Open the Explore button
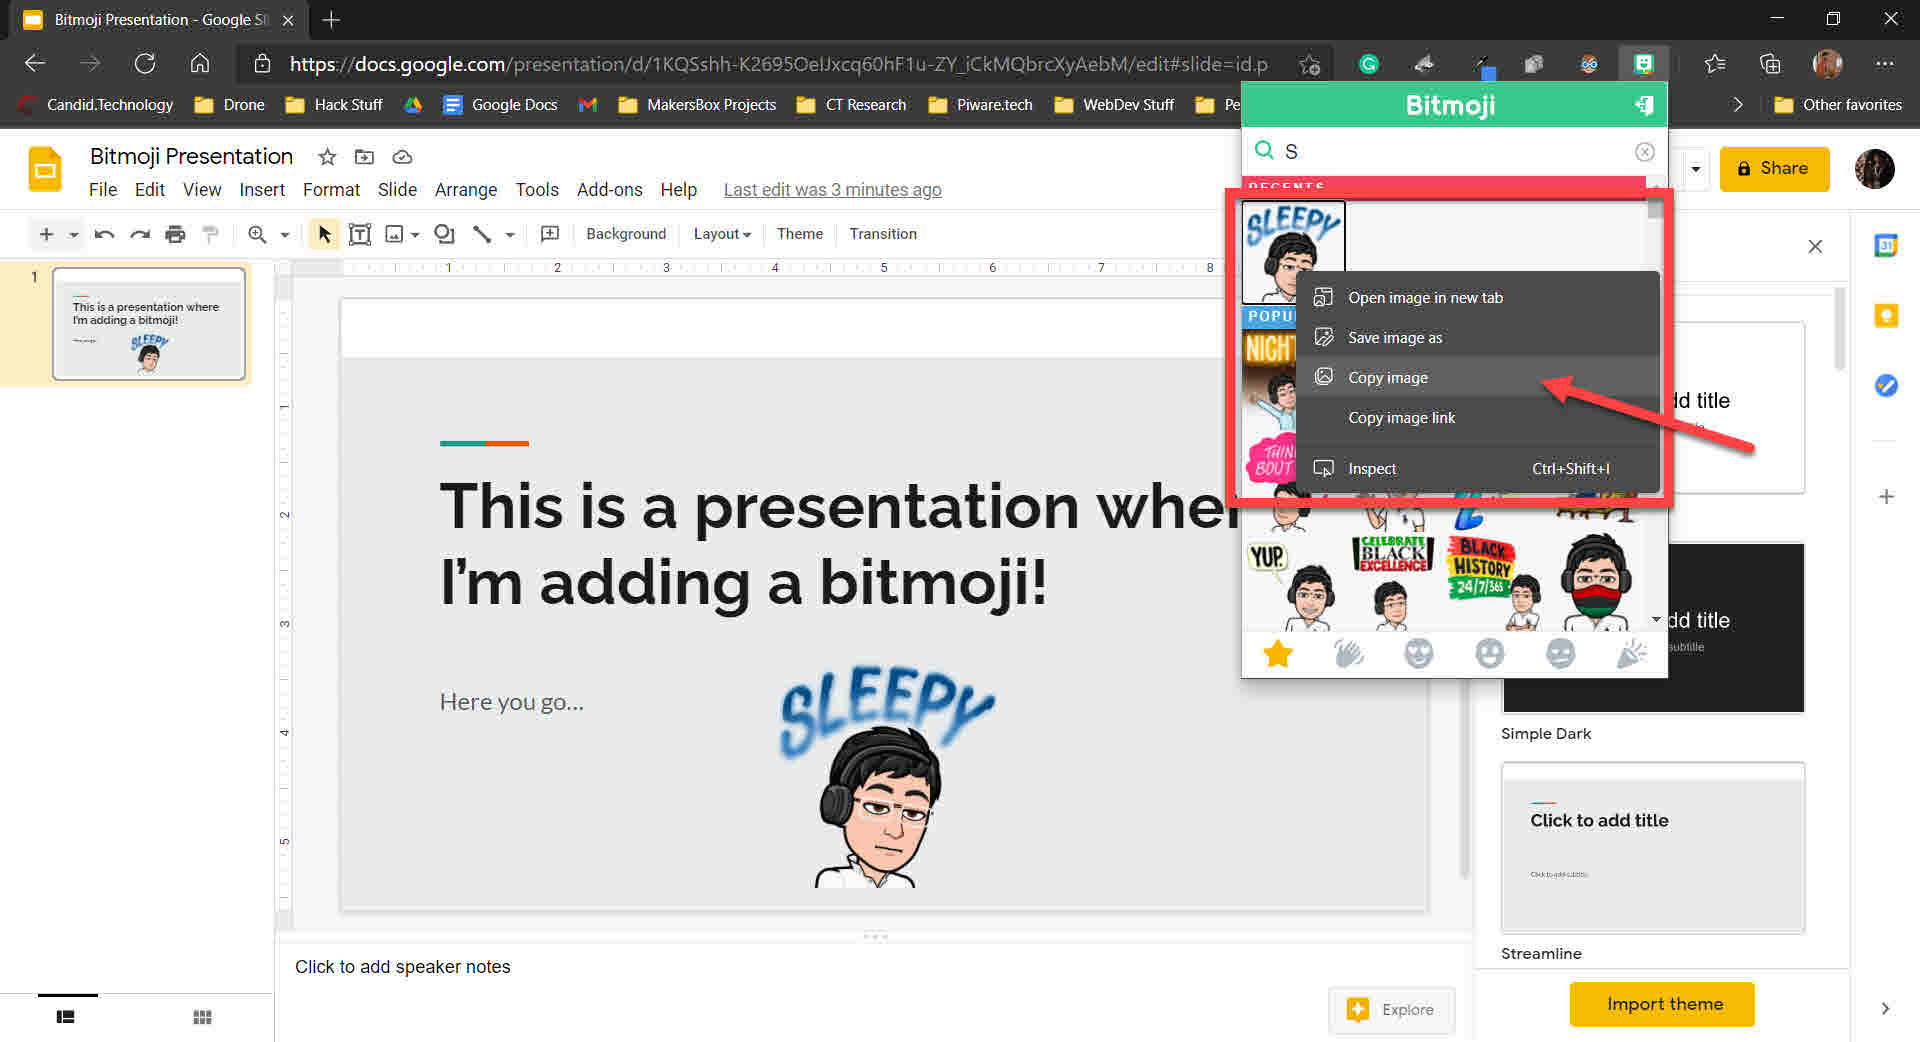Image resolution: width=1920 pixels, height=1042 pixels. click(x=1391, y=1010)
